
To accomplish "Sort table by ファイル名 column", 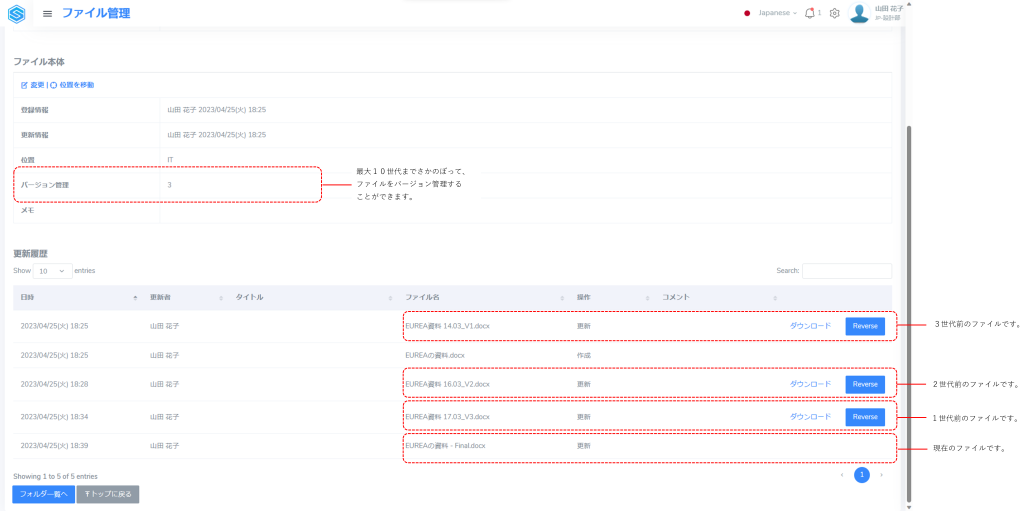I will (422, 297).
